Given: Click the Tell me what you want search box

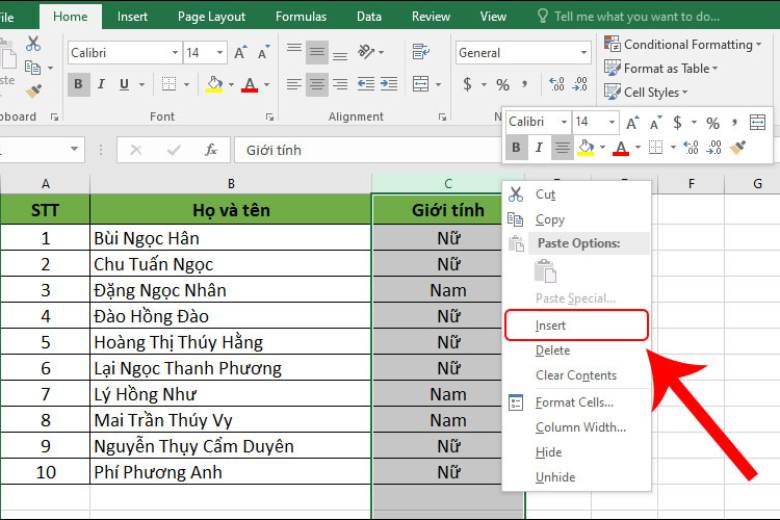Looking at the screenshot, I should tap(629, 16).
